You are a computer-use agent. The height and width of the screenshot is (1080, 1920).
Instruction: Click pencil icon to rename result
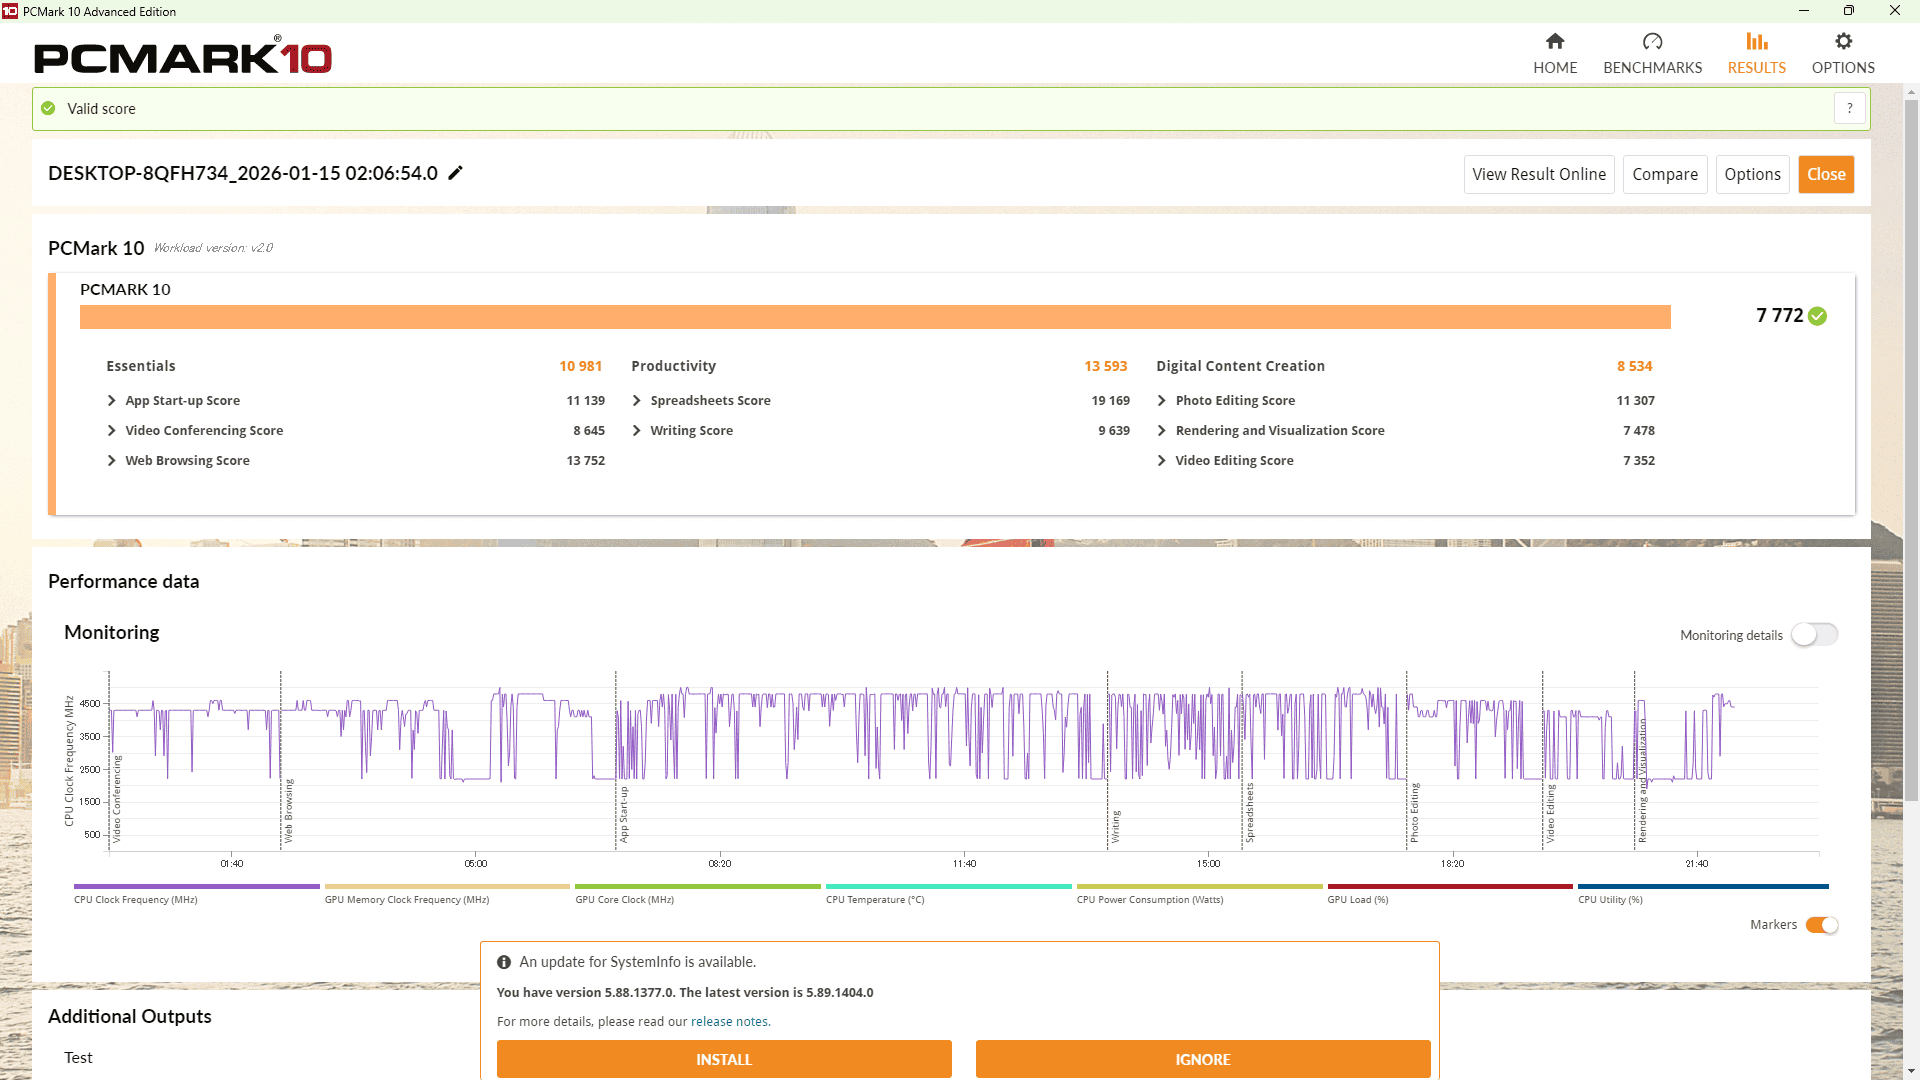pos(455,173)
